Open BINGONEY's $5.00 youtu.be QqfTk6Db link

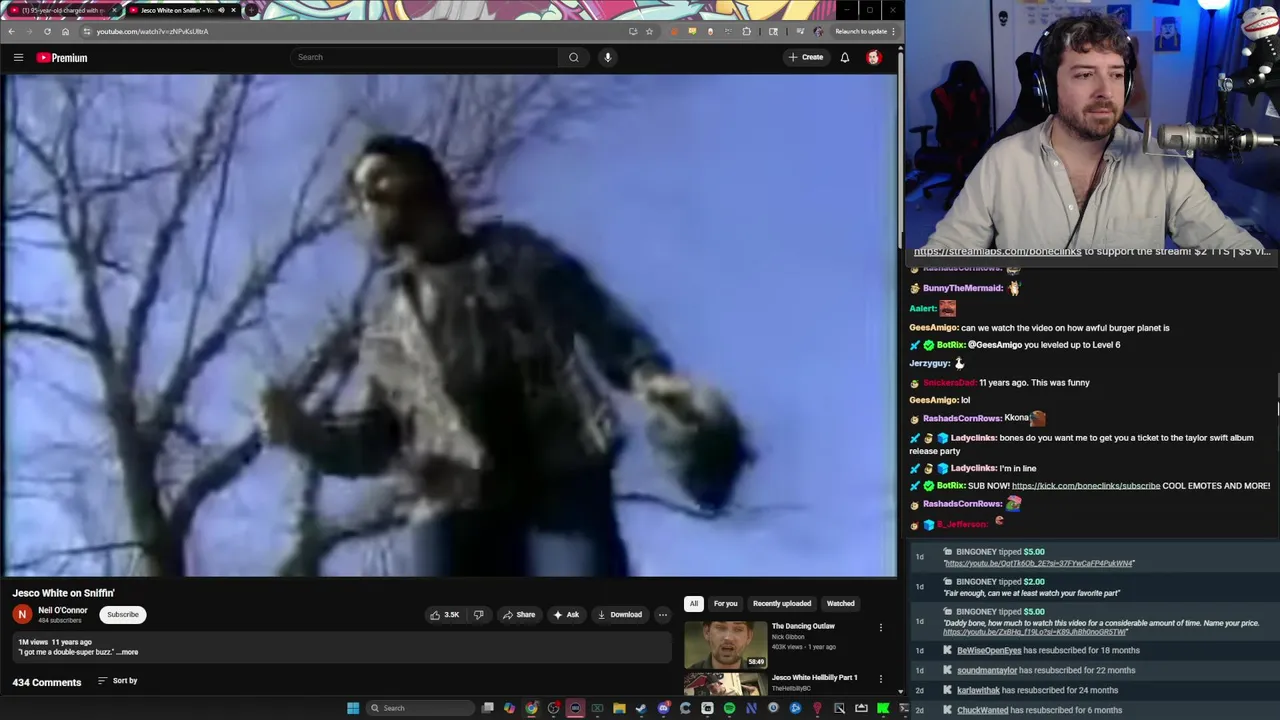[1039, 563]
